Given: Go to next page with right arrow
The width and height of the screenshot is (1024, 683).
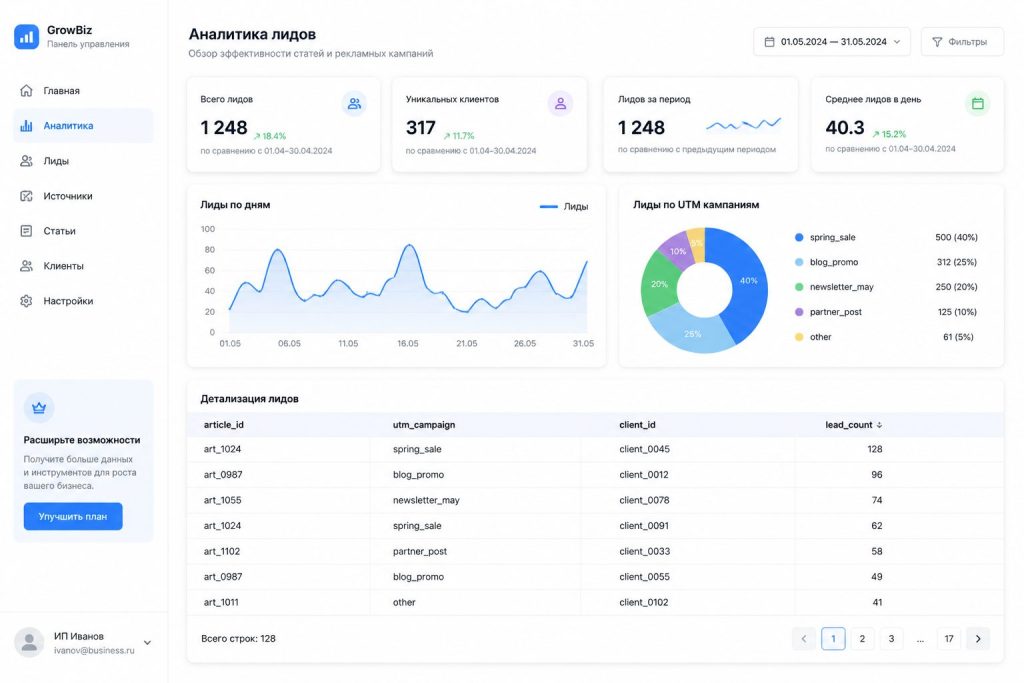Looking at the screenshot, I should [978, 639].
